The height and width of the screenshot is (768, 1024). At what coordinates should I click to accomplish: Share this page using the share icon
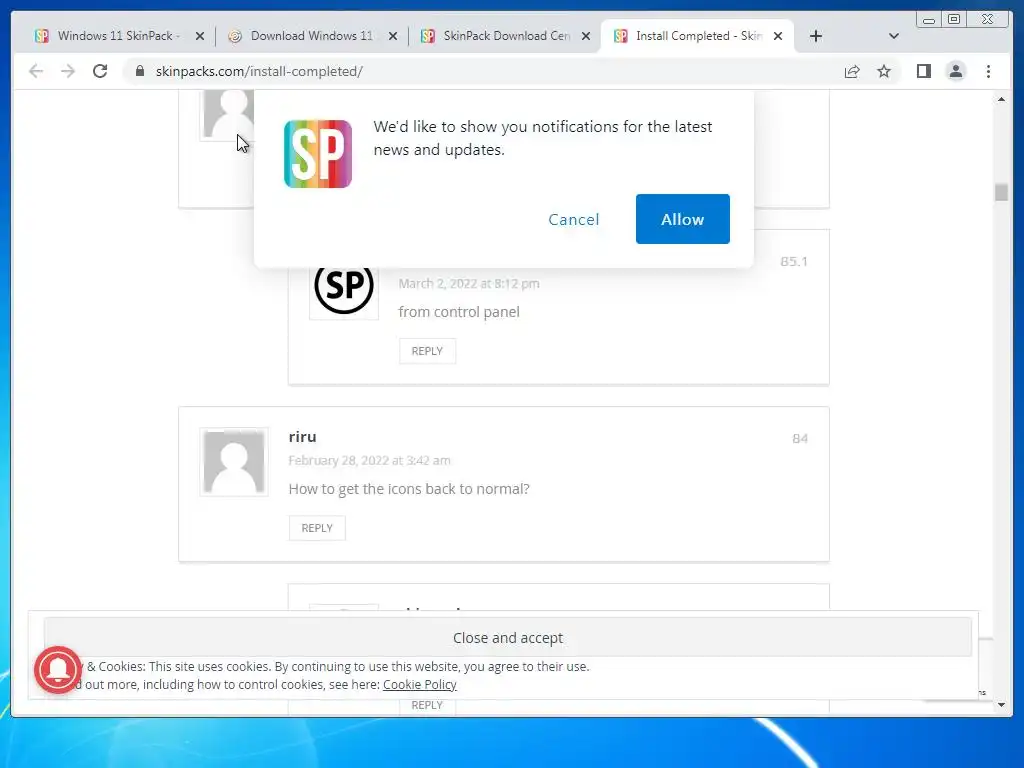[x=852, y=71]
